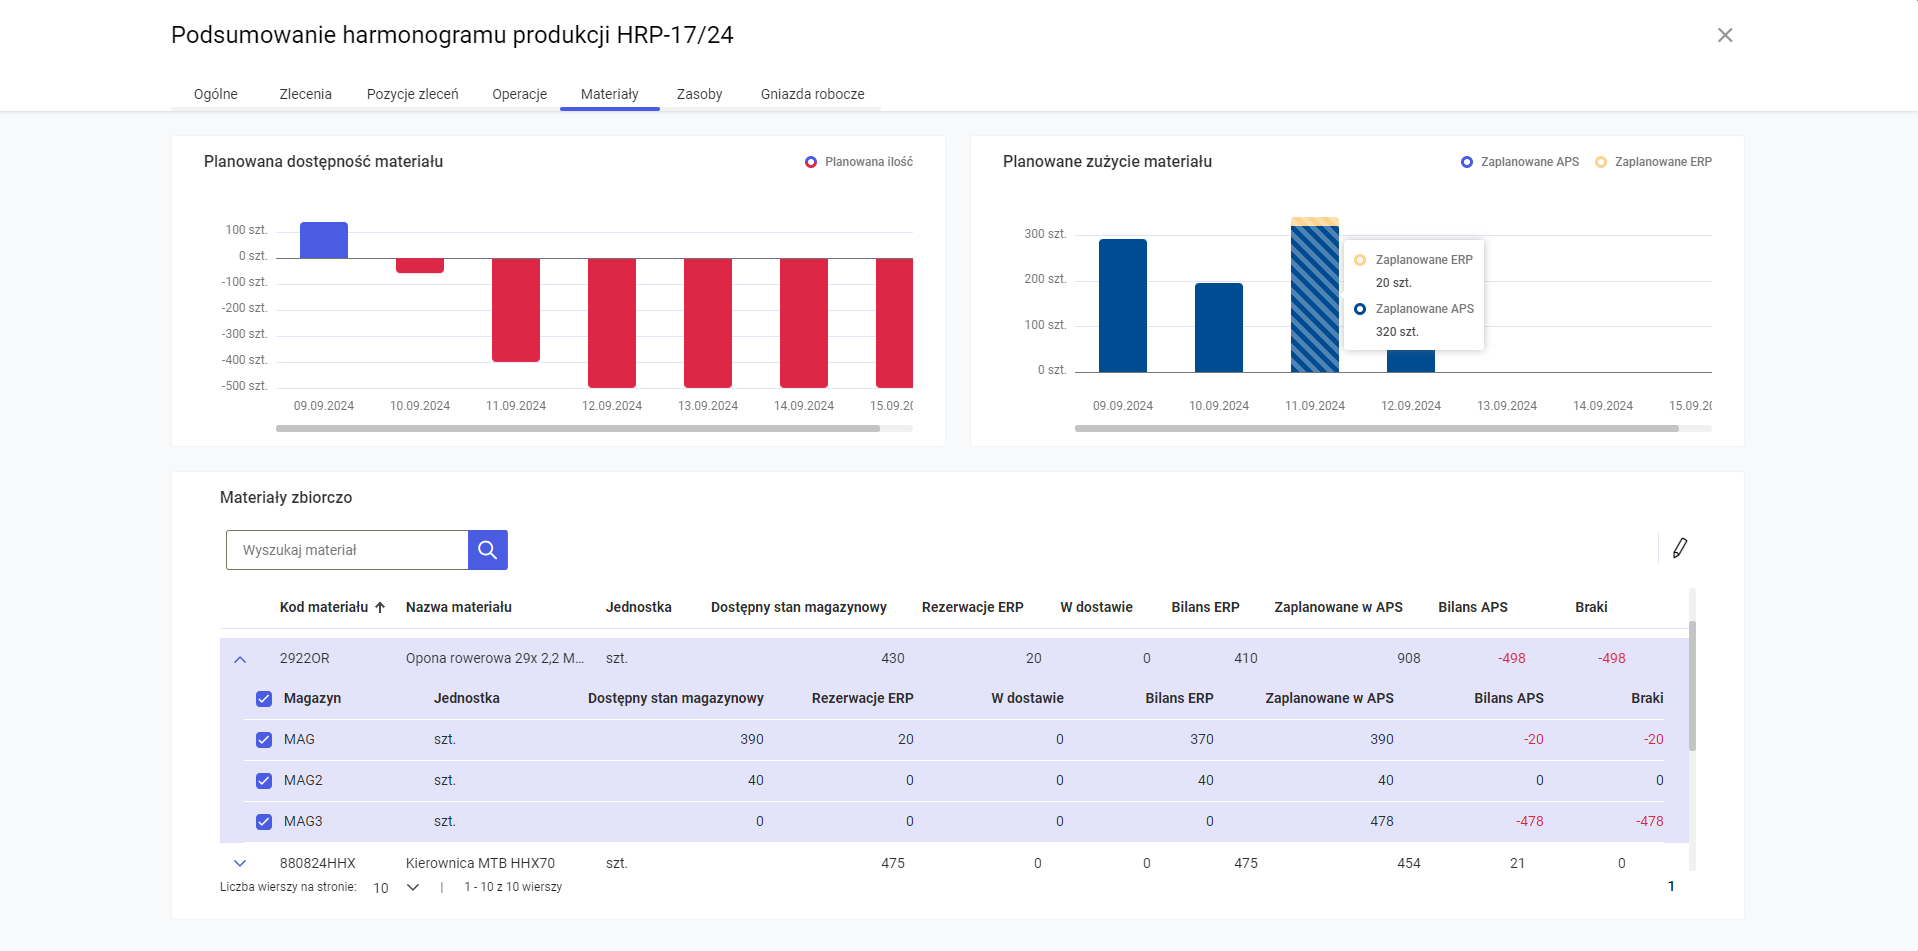Open rows per page dropdown
The height and width of the screenshot is (951, 1918).
[x=412, y=888]
